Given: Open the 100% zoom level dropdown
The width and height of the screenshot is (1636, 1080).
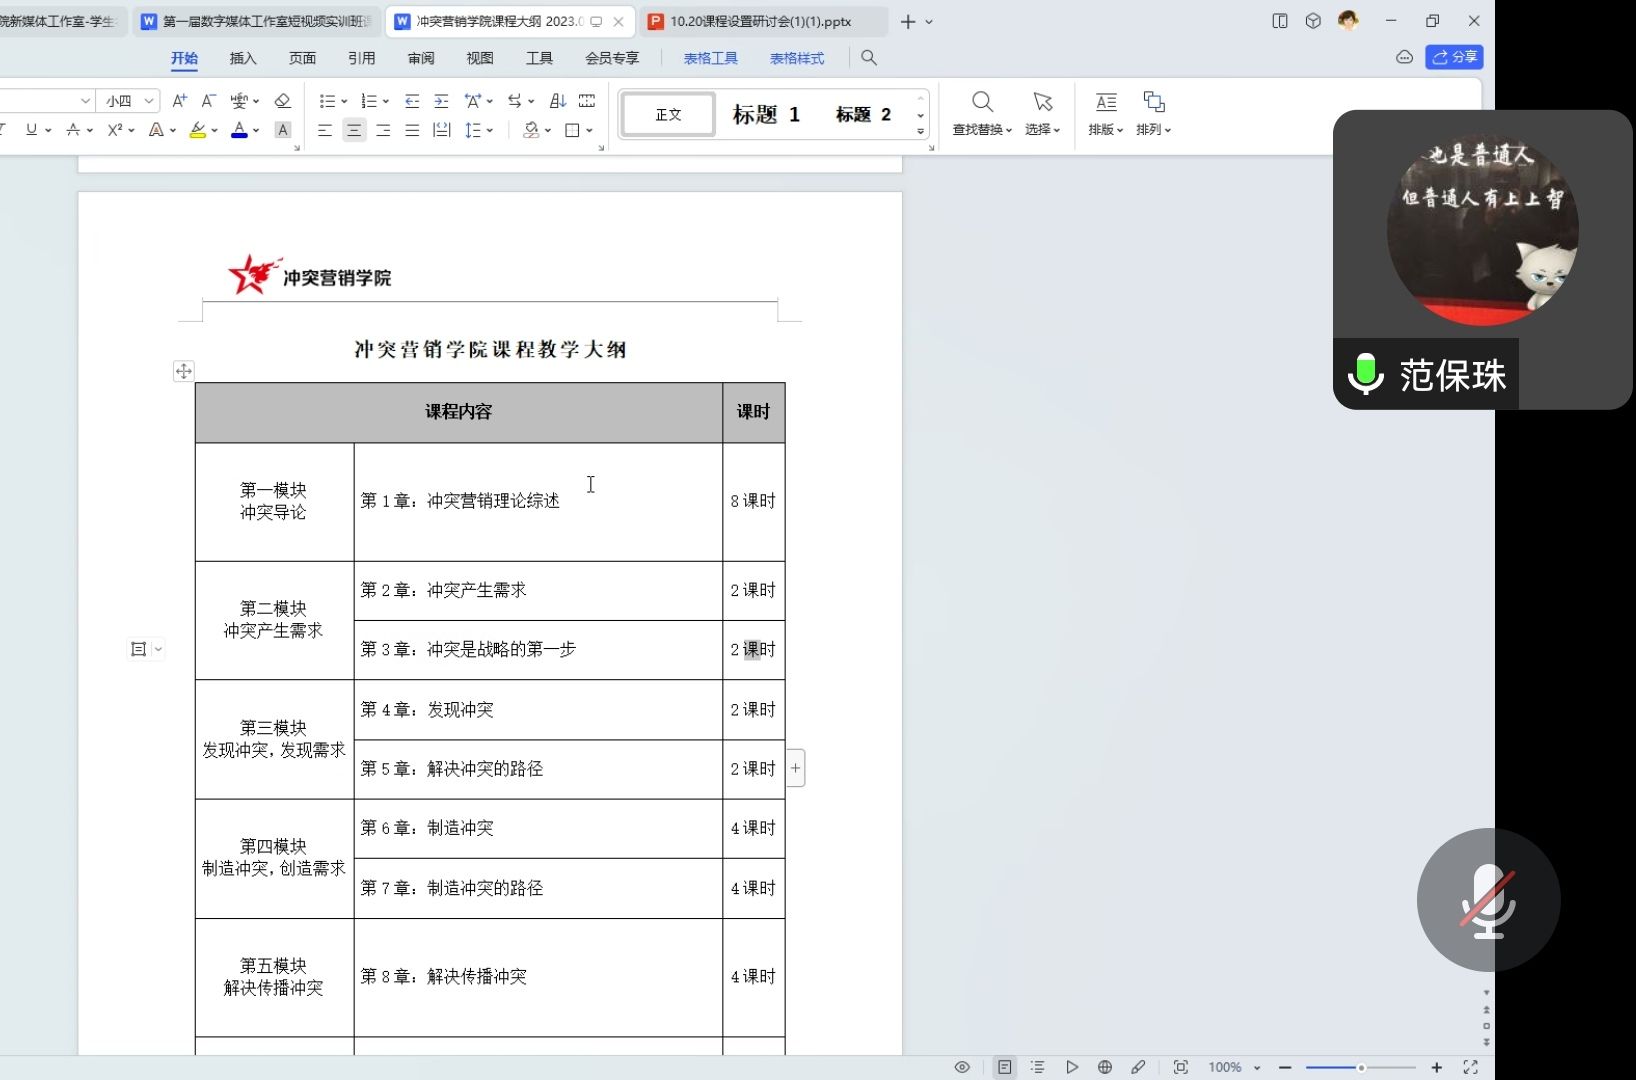Looking at the screenshot, I should pyautogui.click(x=1234, y=1067).
